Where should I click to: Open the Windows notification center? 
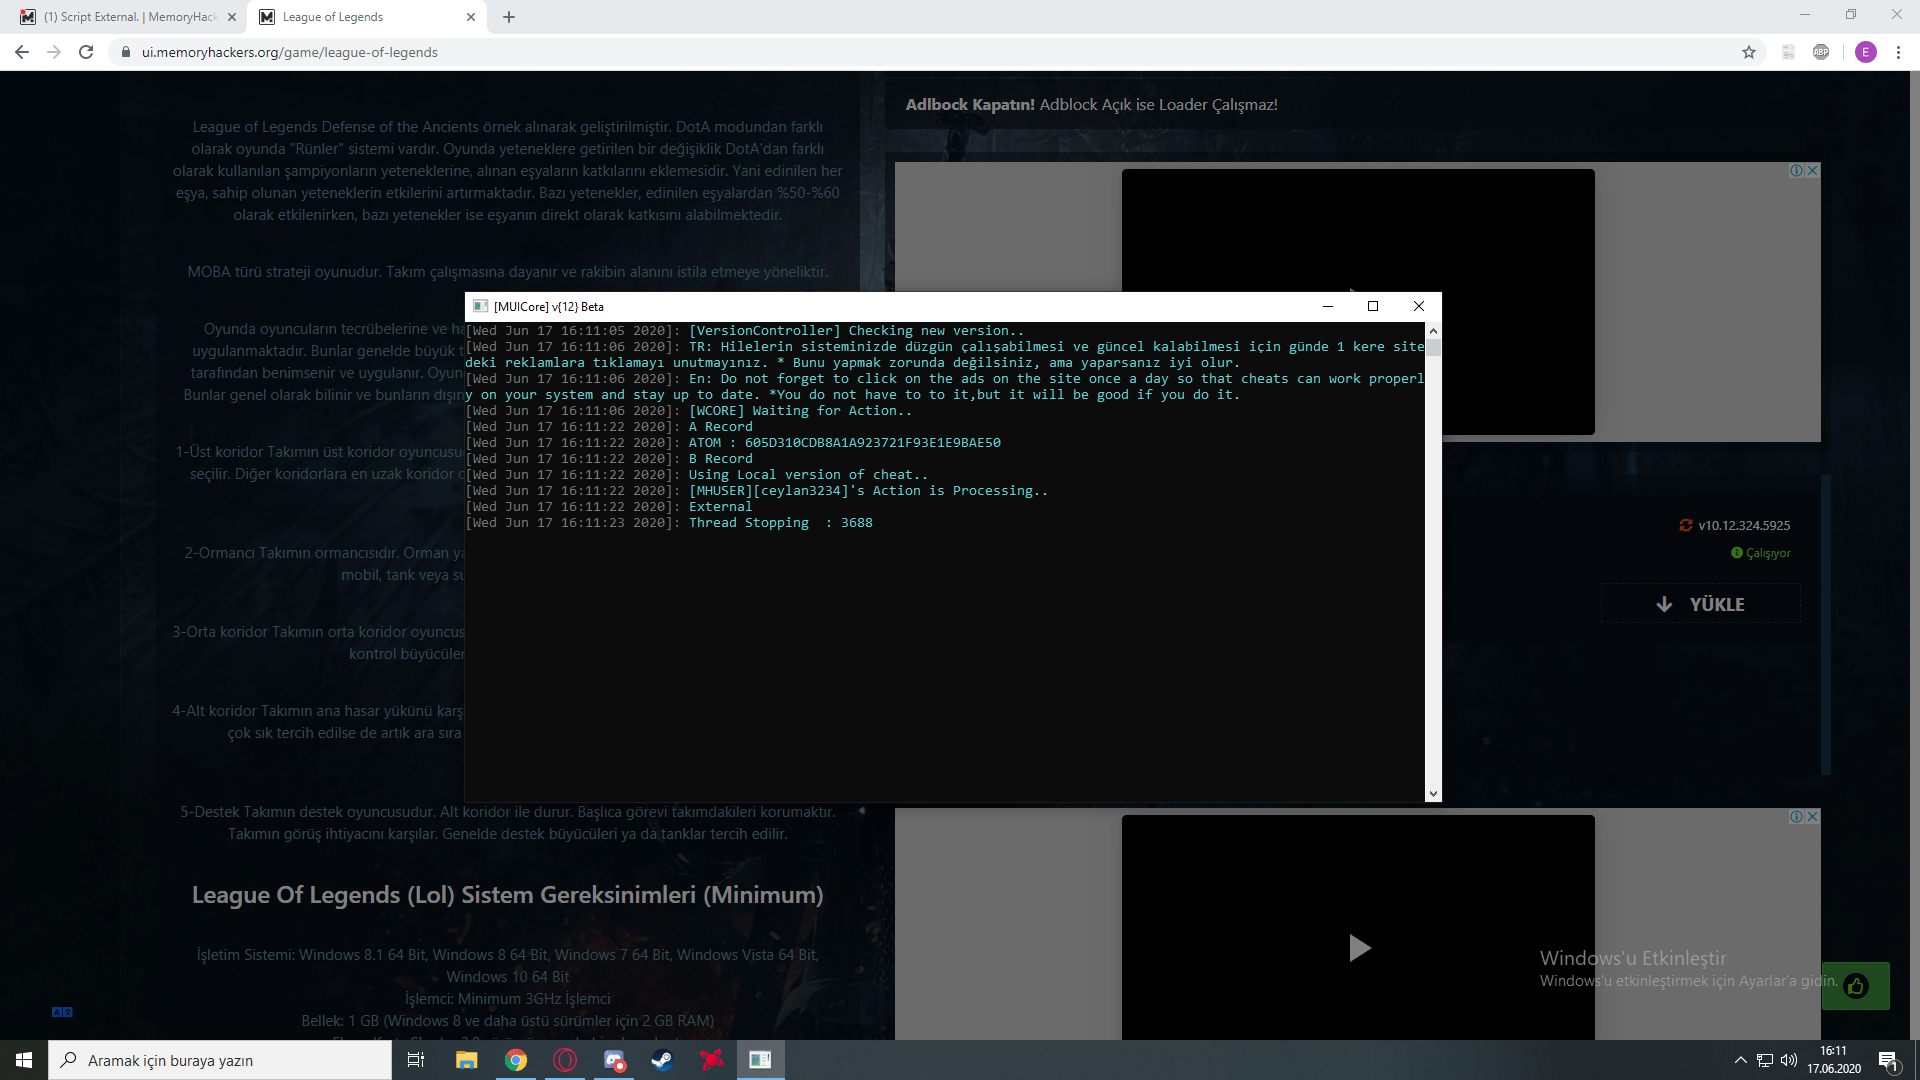pos(1889,1061)
